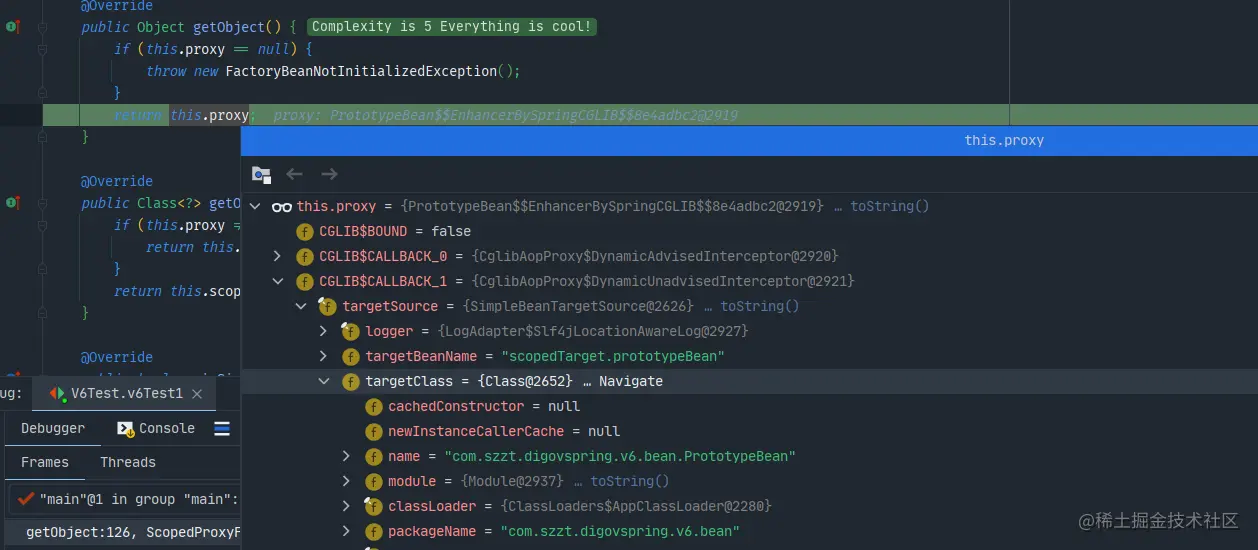Go back with the left arrow in popup toolbar

pyautogui.click(x=294, y=174)
